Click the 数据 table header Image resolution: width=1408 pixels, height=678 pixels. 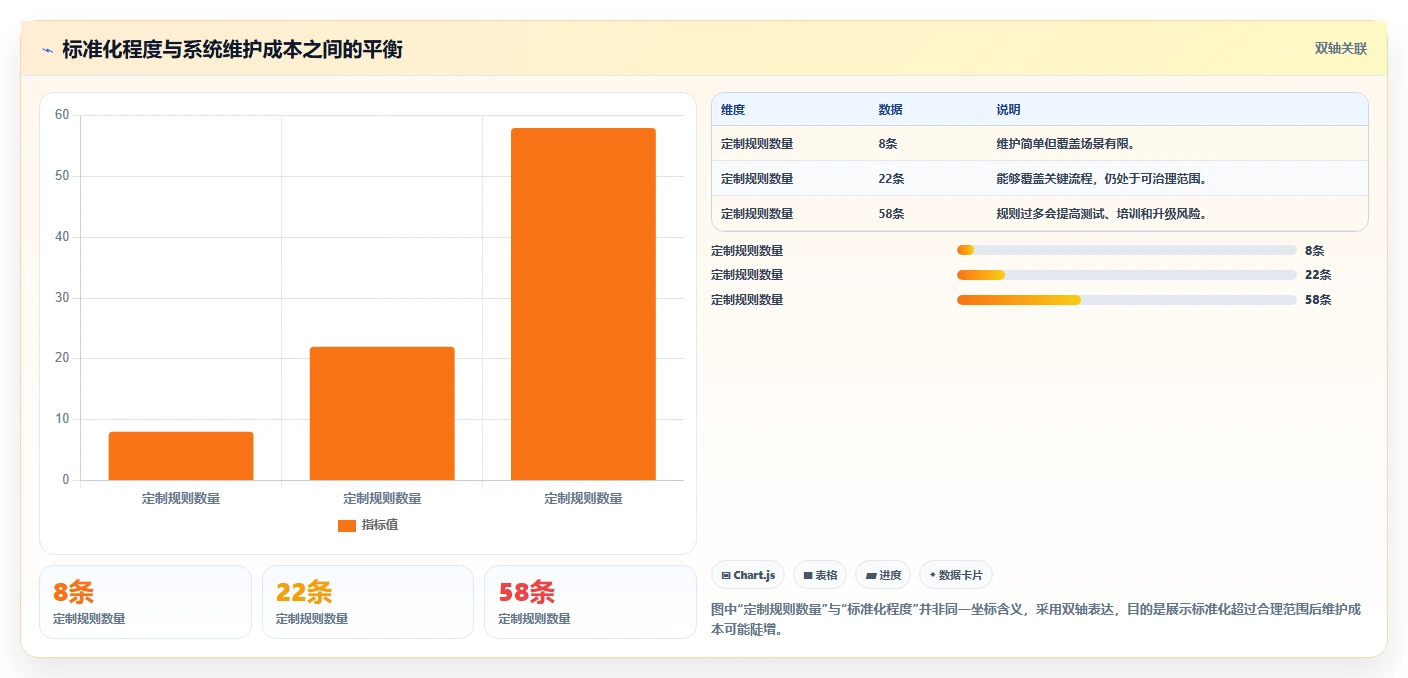point(890,110)
